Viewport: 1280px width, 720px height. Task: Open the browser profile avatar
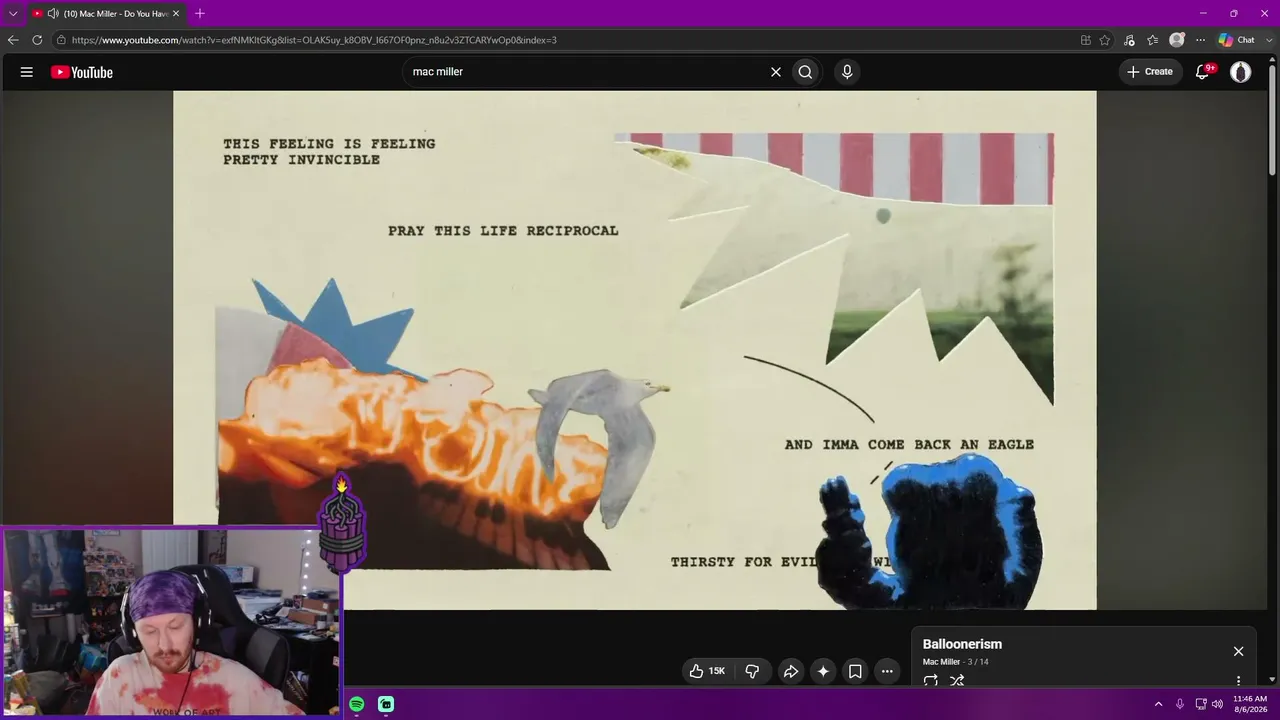[x=1177, y=40]
